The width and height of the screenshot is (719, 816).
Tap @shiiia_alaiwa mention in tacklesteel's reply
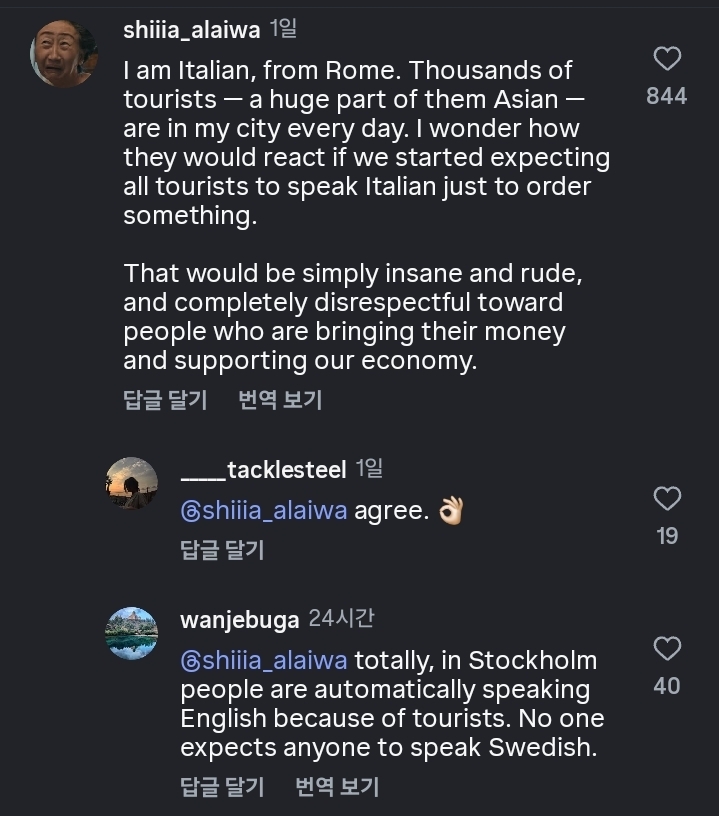point(264,511)
